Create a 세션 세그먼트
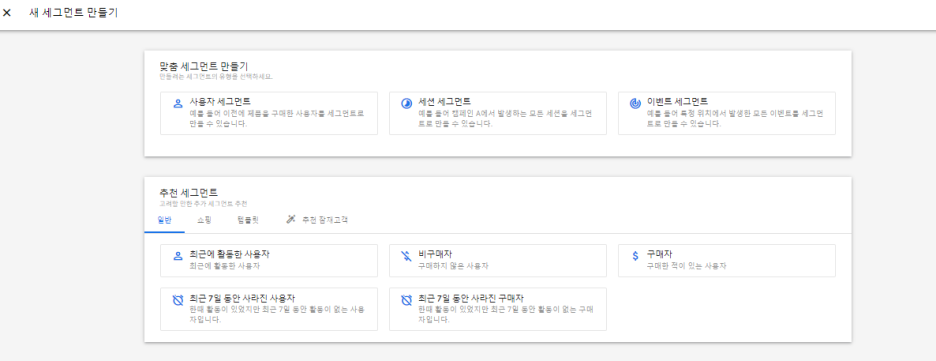The height and width of the screenshot is (361, 936). pyautogui.click(x=498, y=113)
